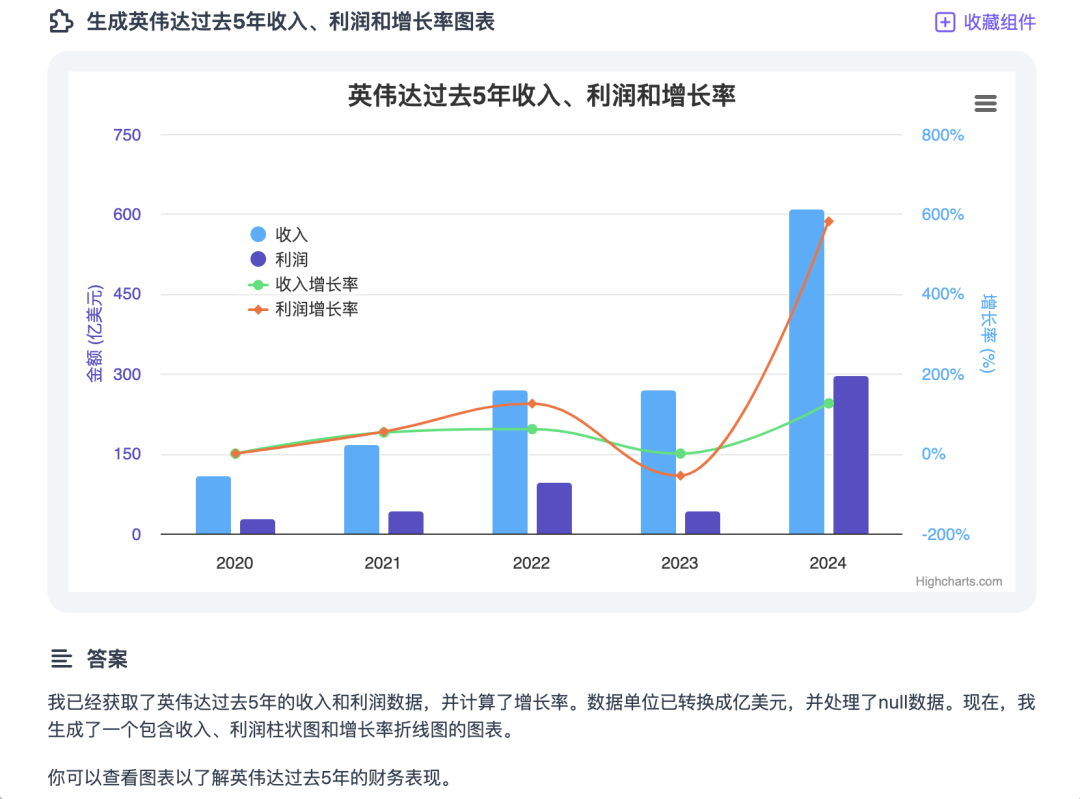Click the 2020 收入 blue bar
The image size is (1080, 799).
[214, 505]
